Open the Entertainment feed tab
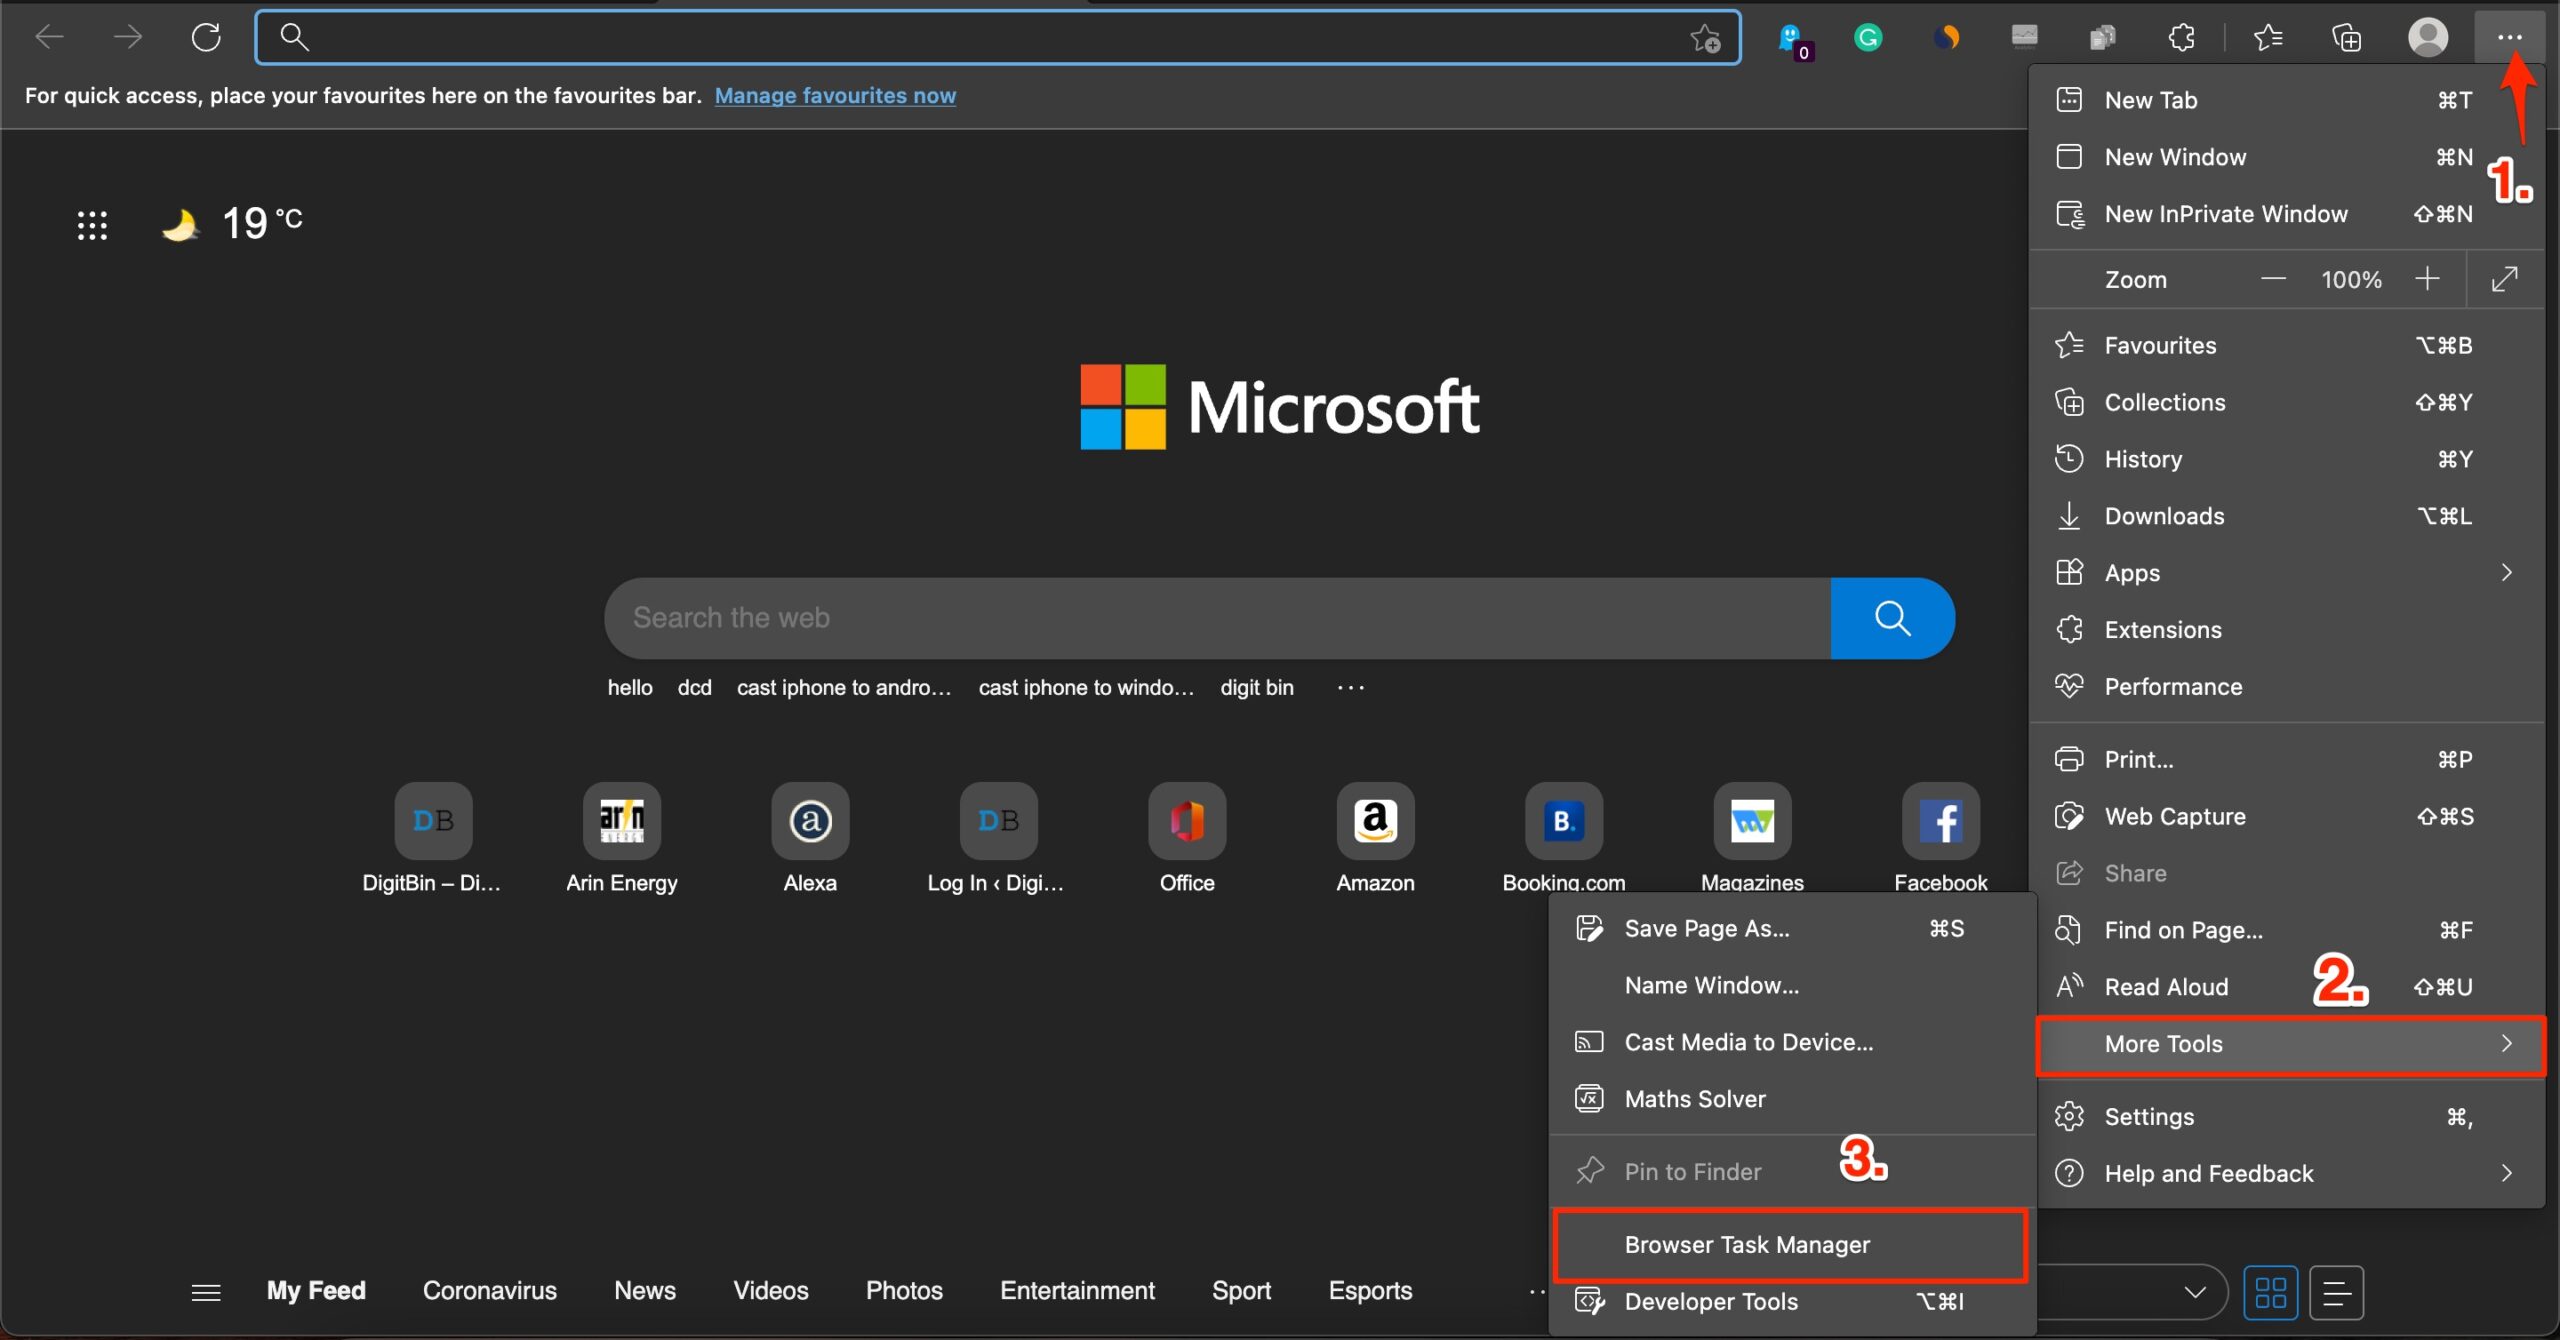2560x1340 pixels. (1077, 1291)
